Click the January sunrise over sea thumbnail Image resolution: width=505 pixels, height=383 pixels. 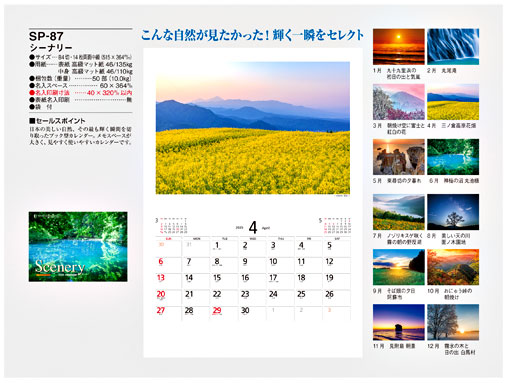(x=398, y=47)
